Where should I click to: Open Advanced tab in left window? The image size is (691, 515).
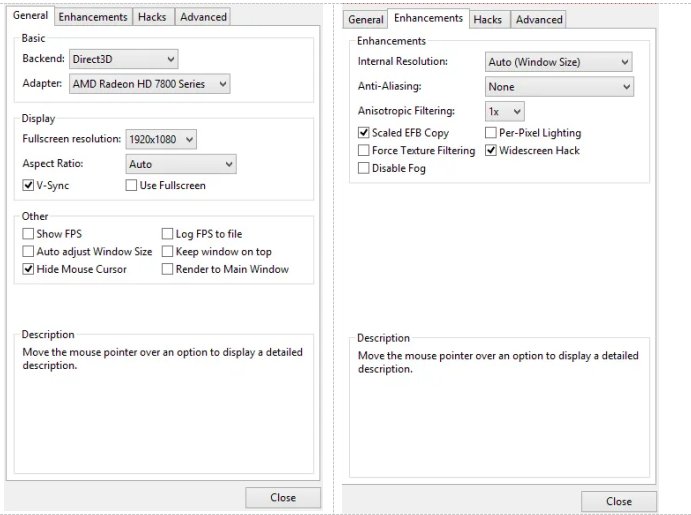click(x=203, y=17)
